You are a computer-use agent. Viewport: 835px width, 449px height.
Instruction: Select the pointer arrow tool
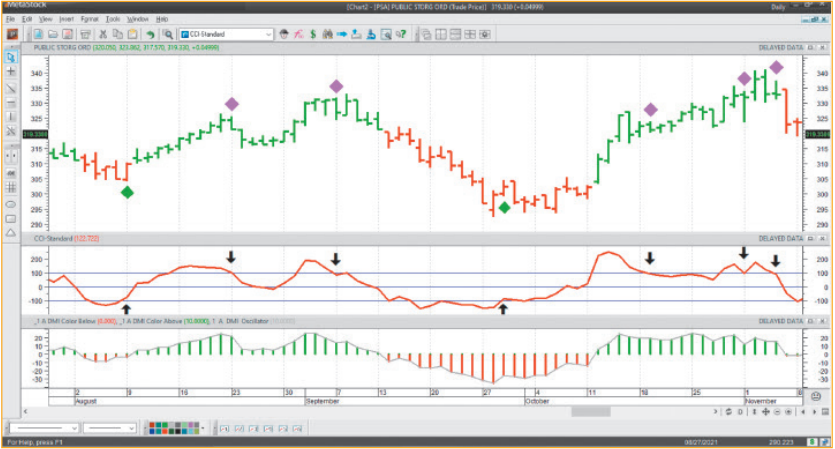coord(11,57)
